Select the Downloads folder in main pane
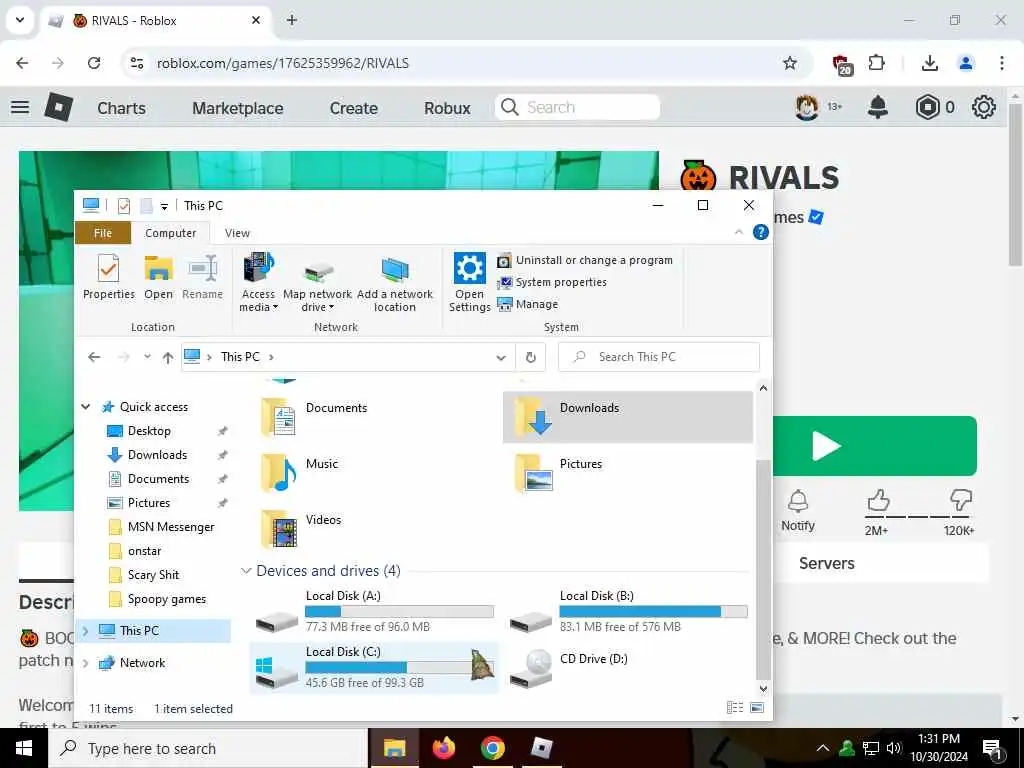 point(627,417)
